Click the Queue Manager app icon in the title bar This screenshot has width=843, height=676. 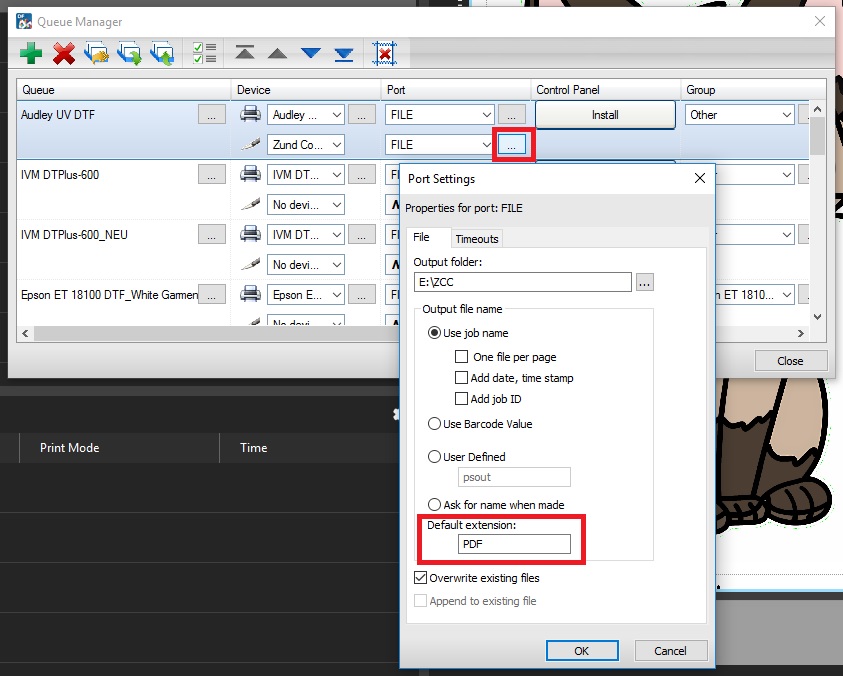click(x=24, y=22)
